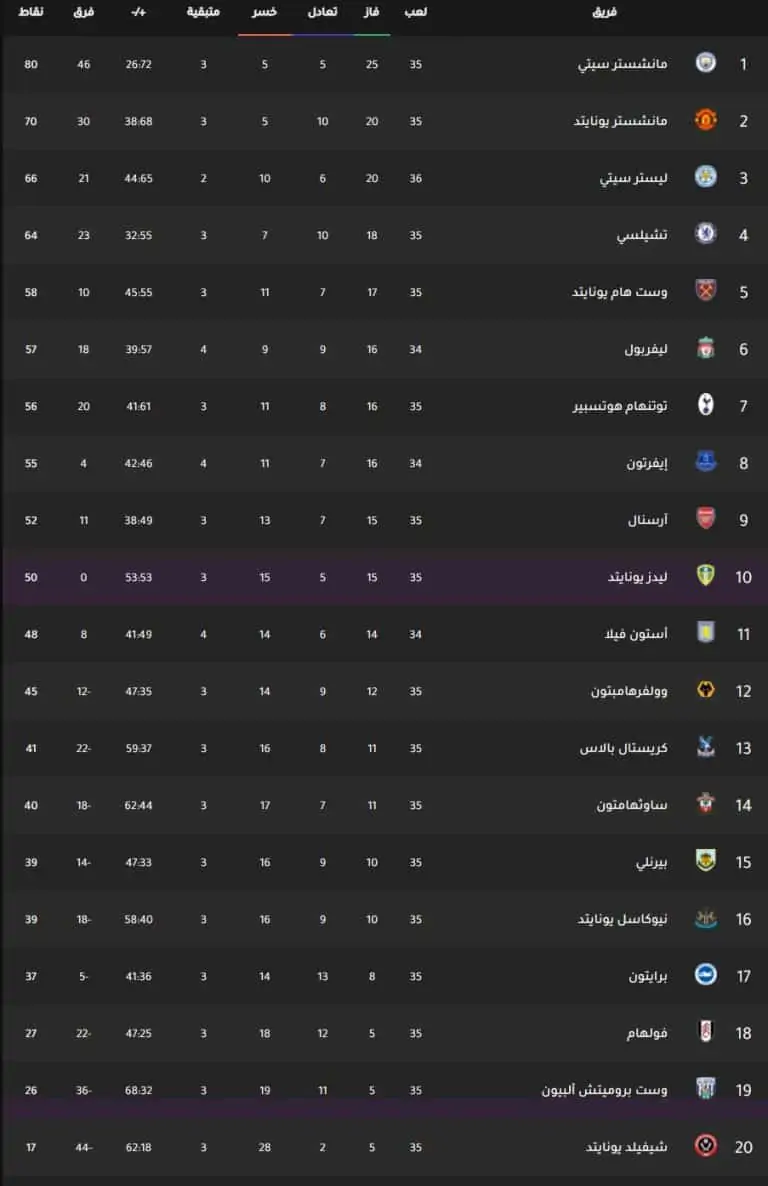This screenshot has width=768, height=1186.
Task: Click the West Ham United crest
Action: tap(705, 291)
